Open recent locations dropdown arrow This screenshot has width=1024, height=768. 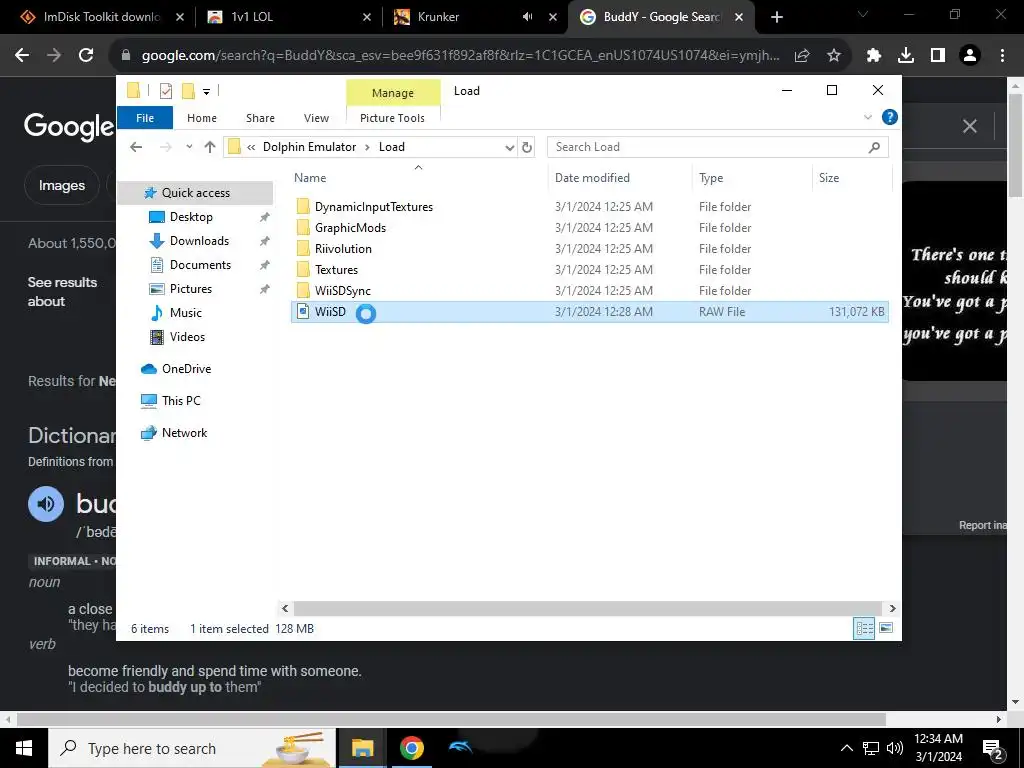coord(189,147)
